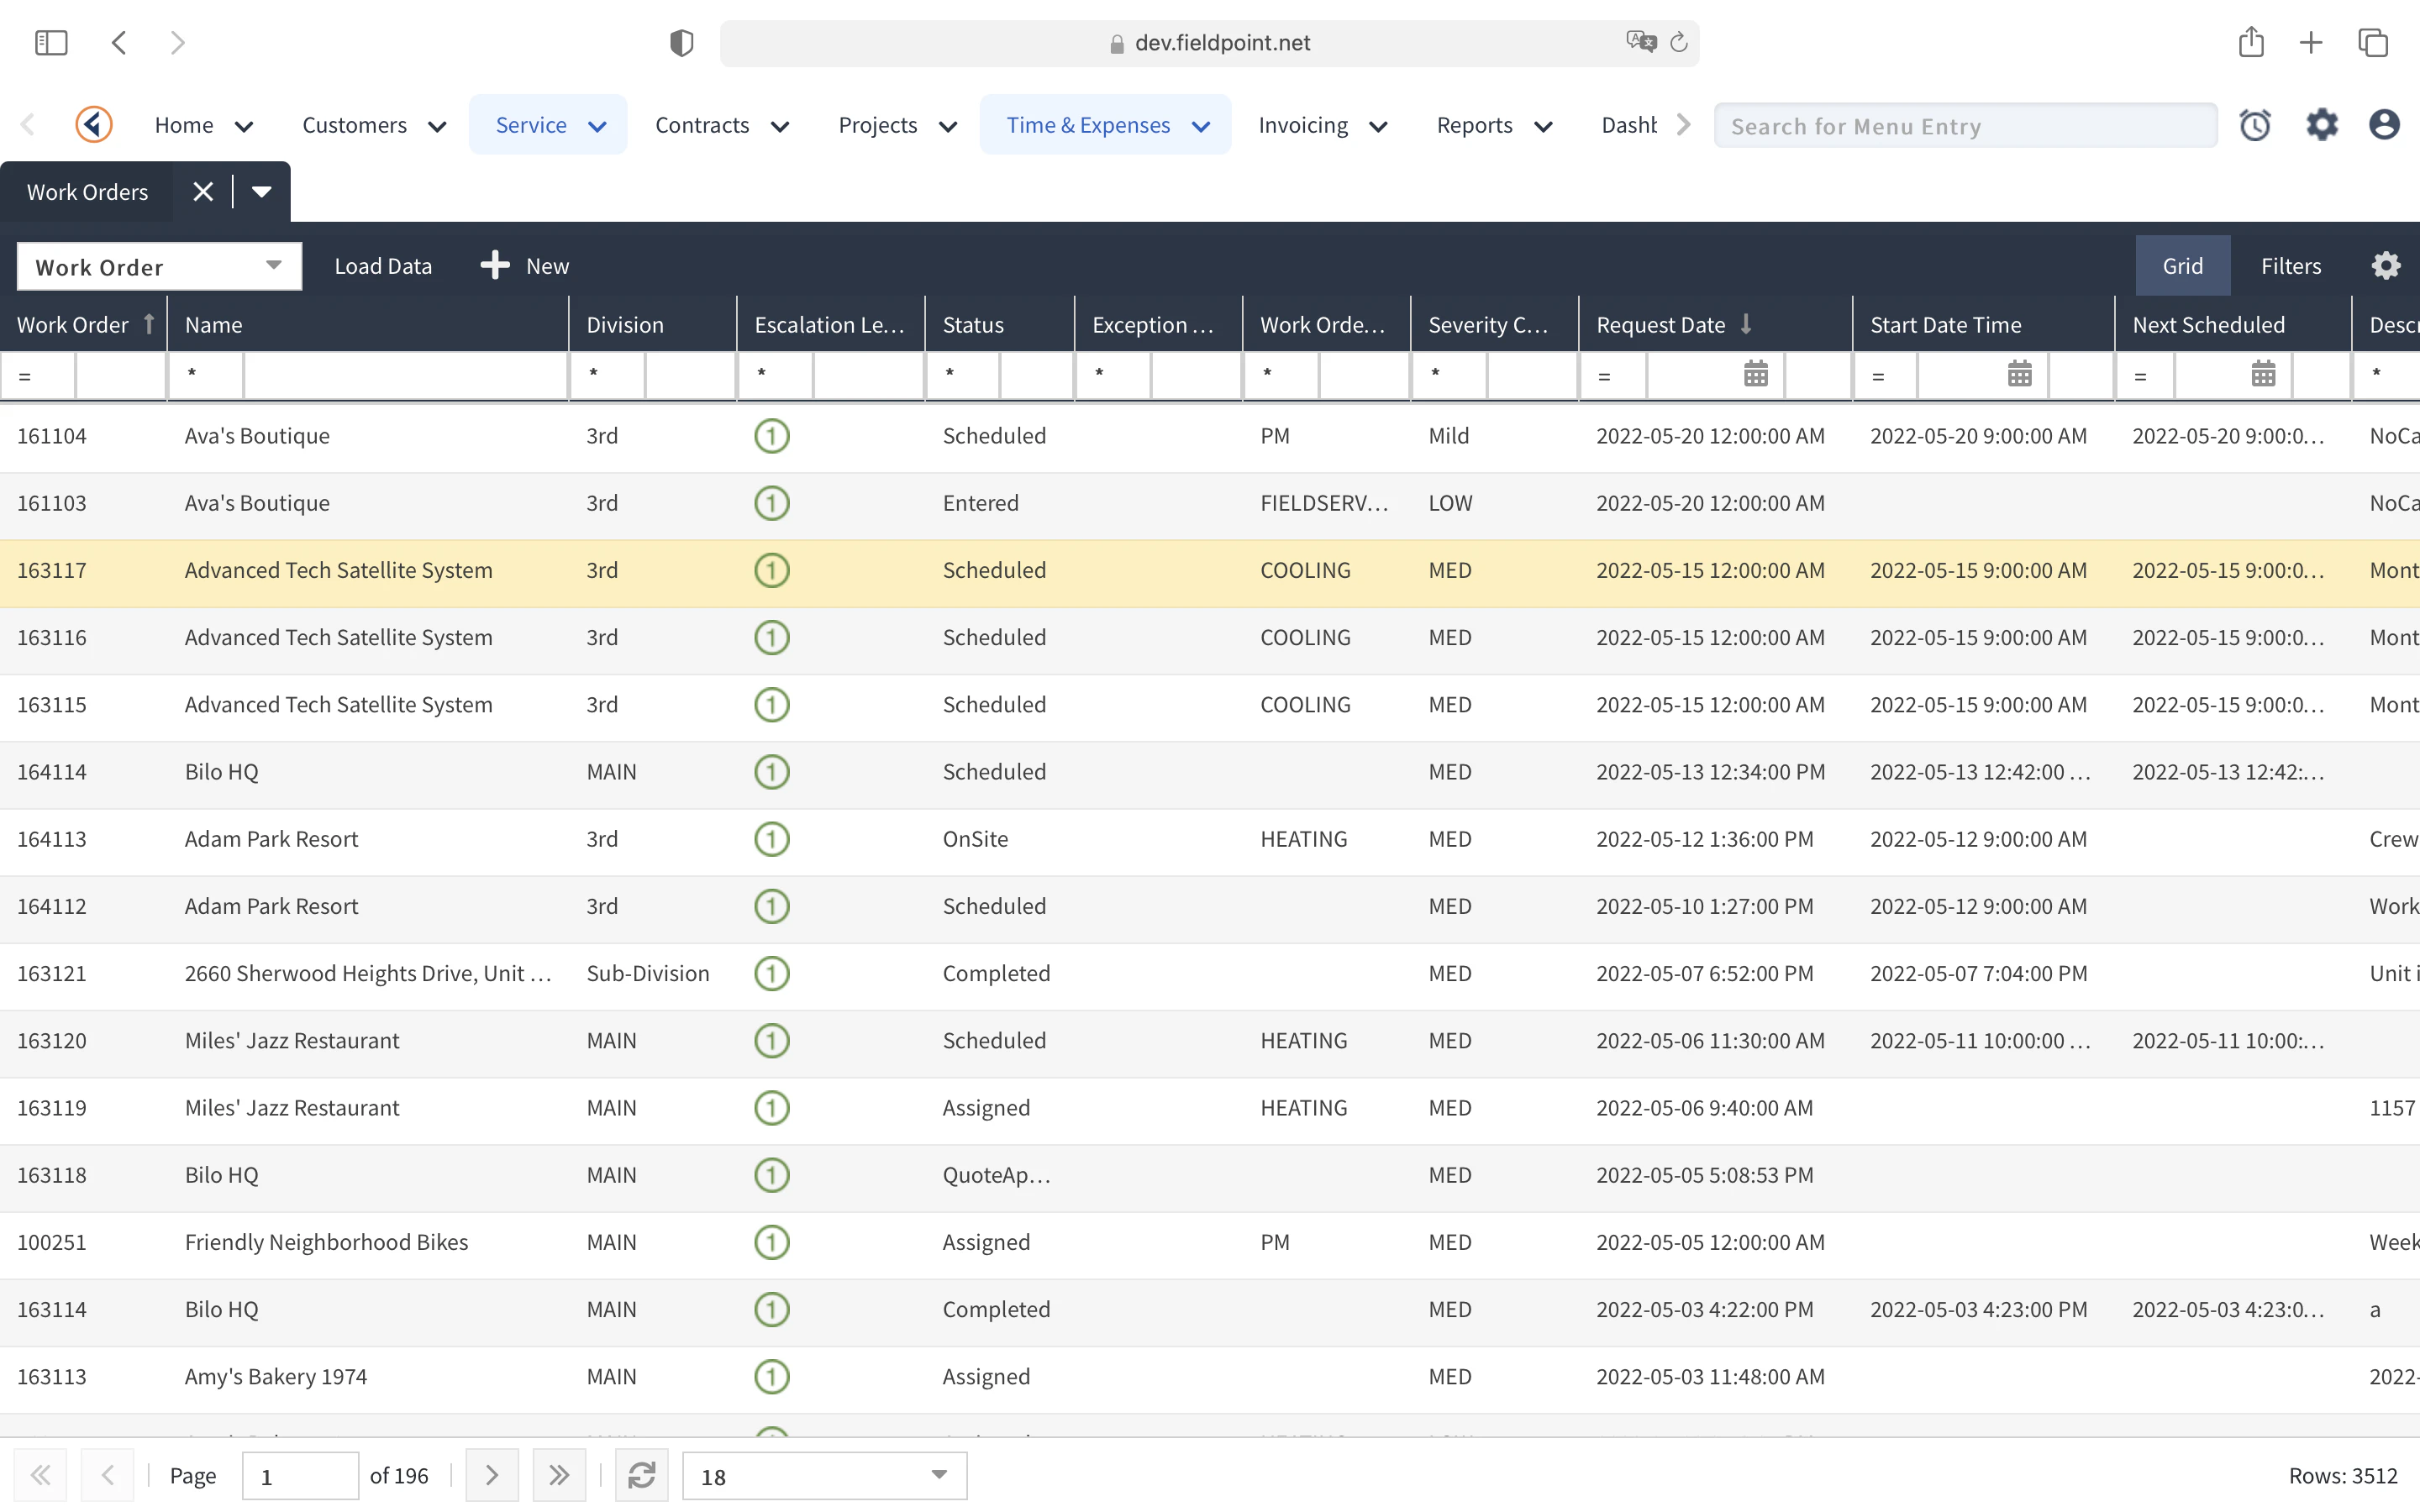The height and width of the screenshot is (1512, 2420).
Task: Open grid configuration gear beside Filters
Action: pos(2386,265)
